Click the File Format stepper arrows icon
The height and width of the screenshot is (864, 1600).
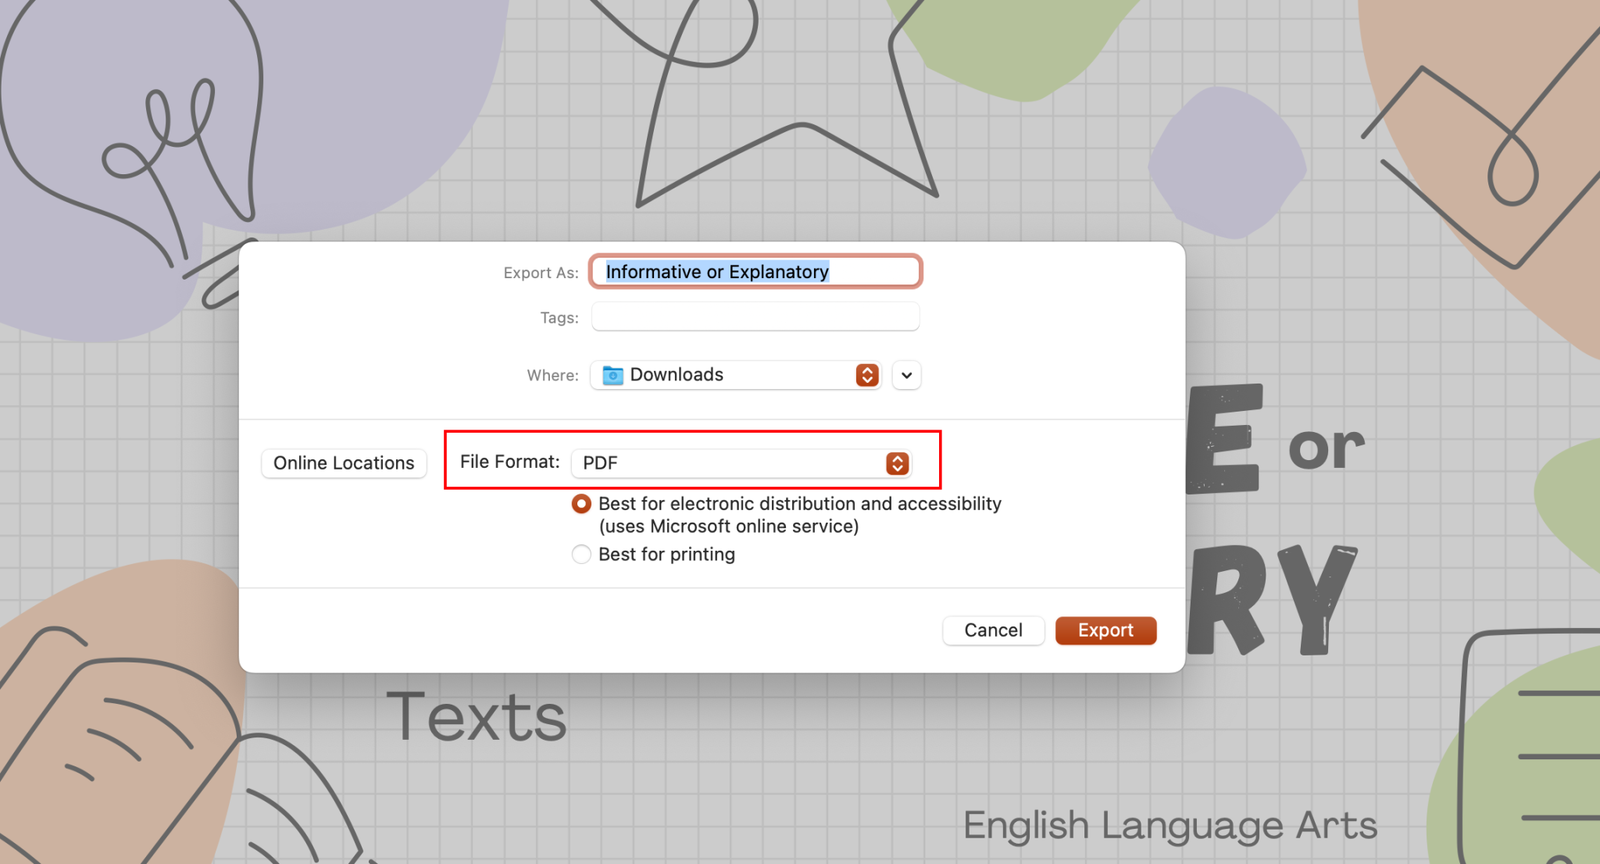click(x=897, y=463)
